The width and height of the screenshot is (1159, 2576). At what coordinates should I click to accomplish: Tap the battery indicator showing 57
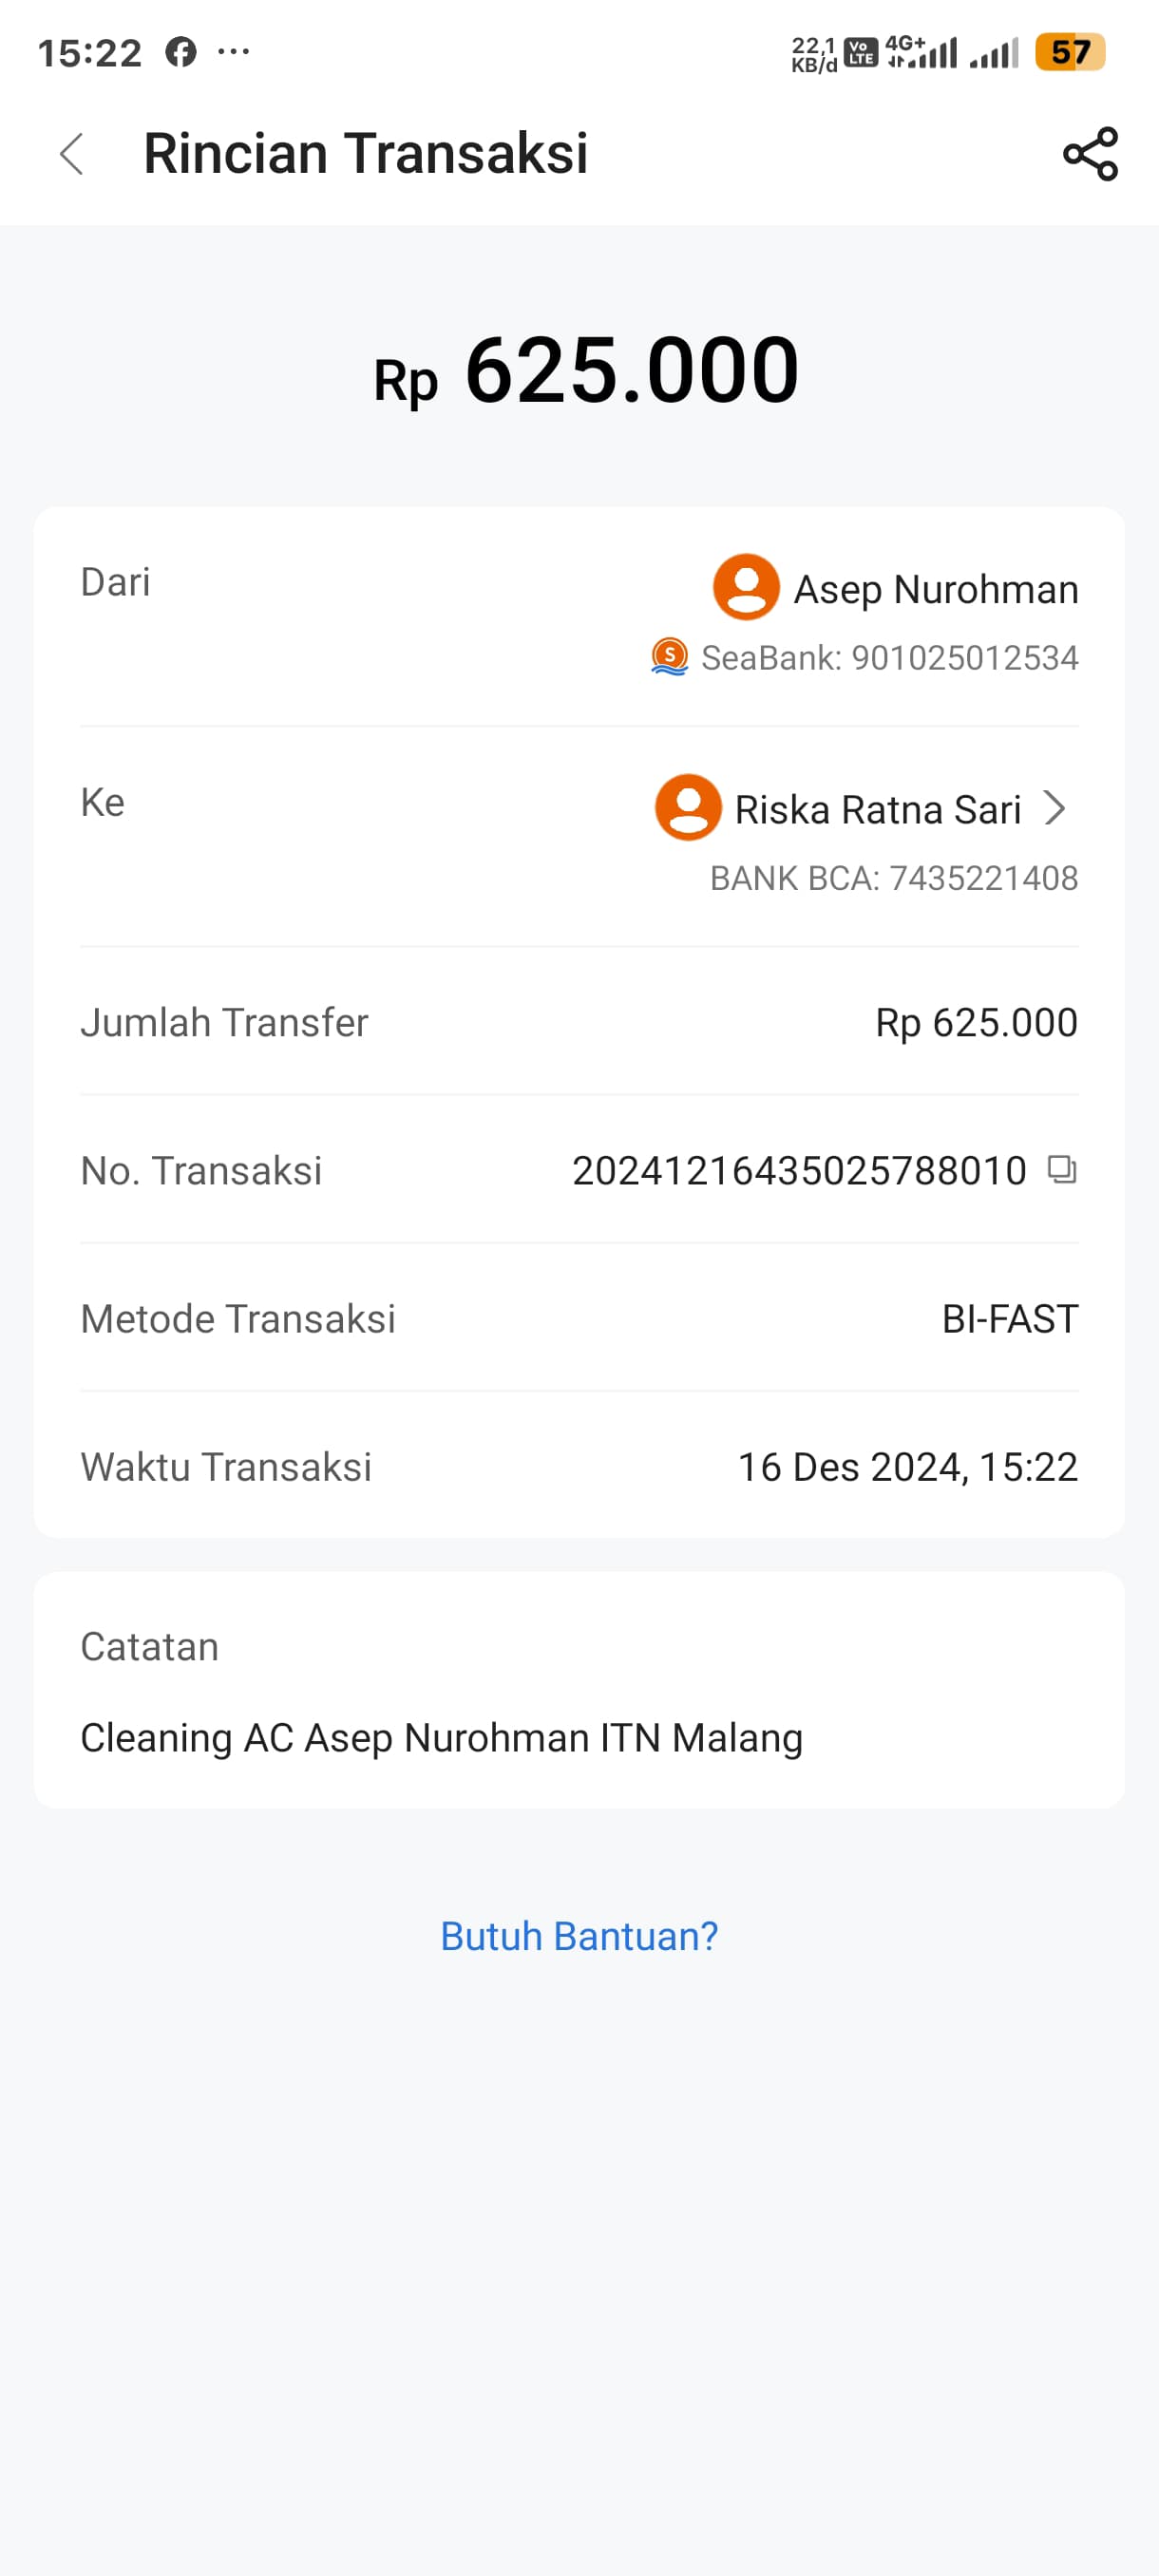(1069, 52)
